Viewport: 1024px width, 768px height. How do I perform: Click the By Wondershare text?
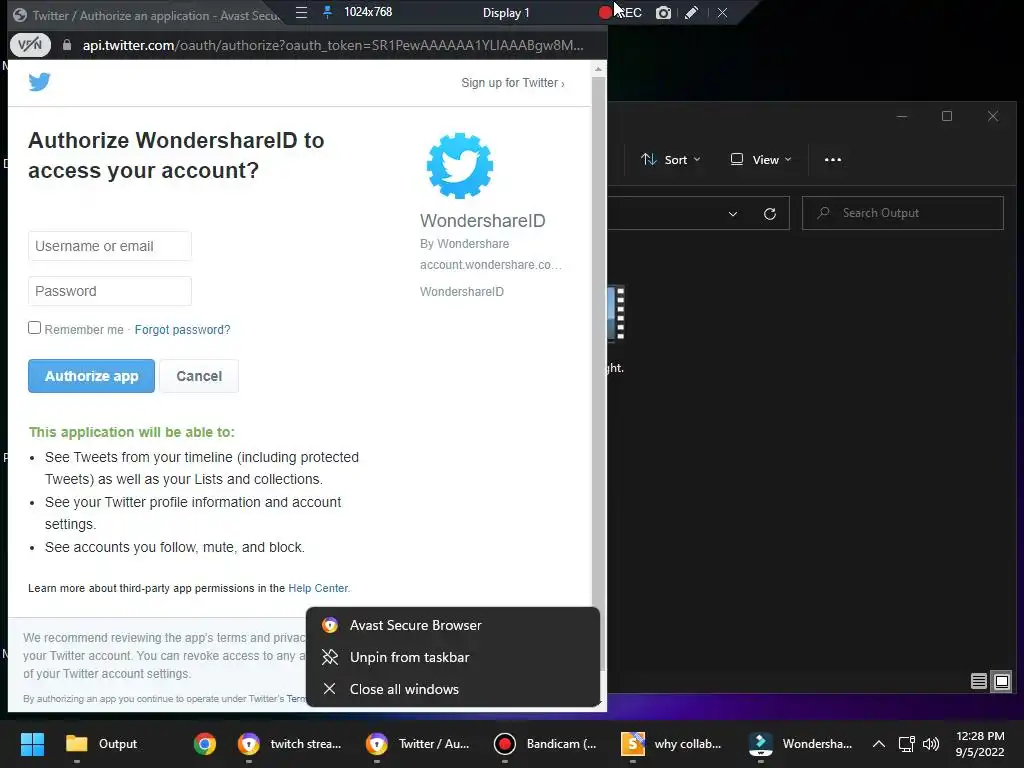(464, 244)
